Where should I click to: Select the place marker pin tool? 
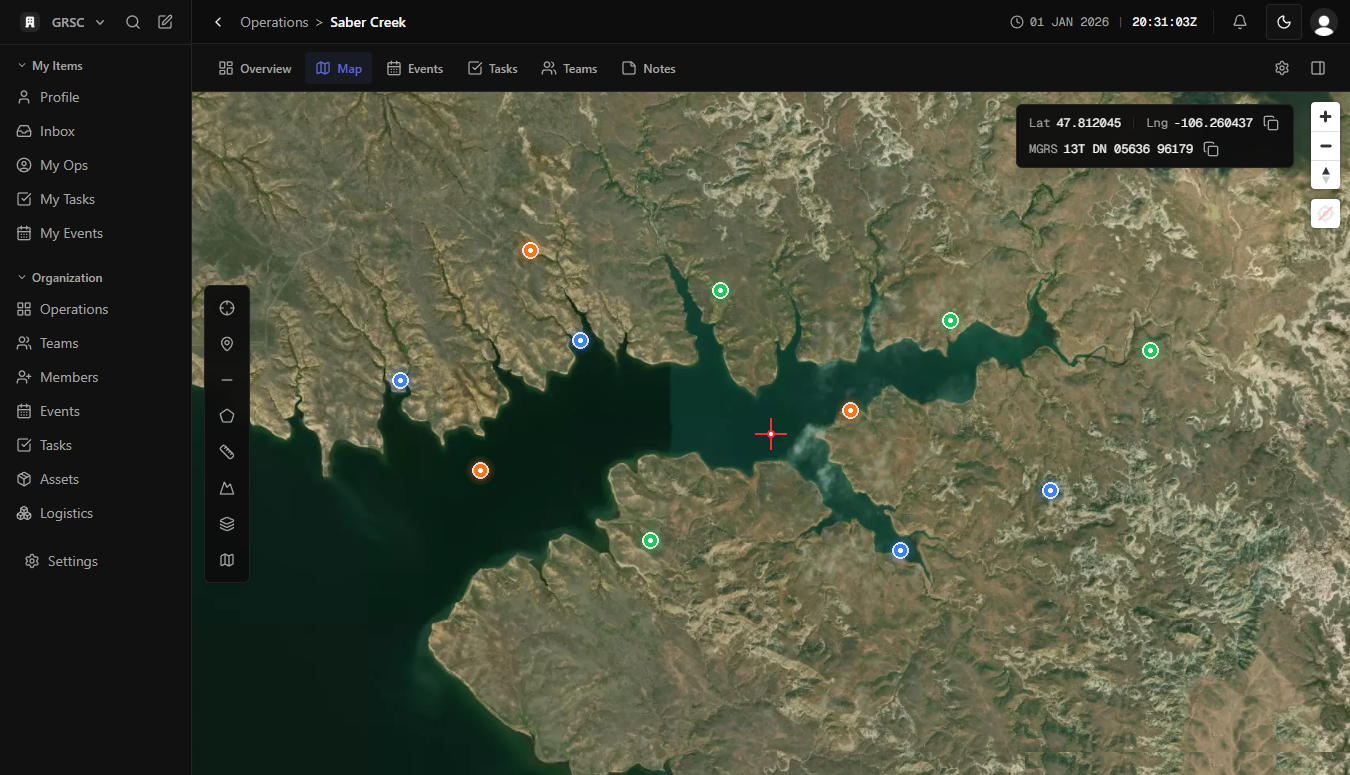tap(227, 344)
